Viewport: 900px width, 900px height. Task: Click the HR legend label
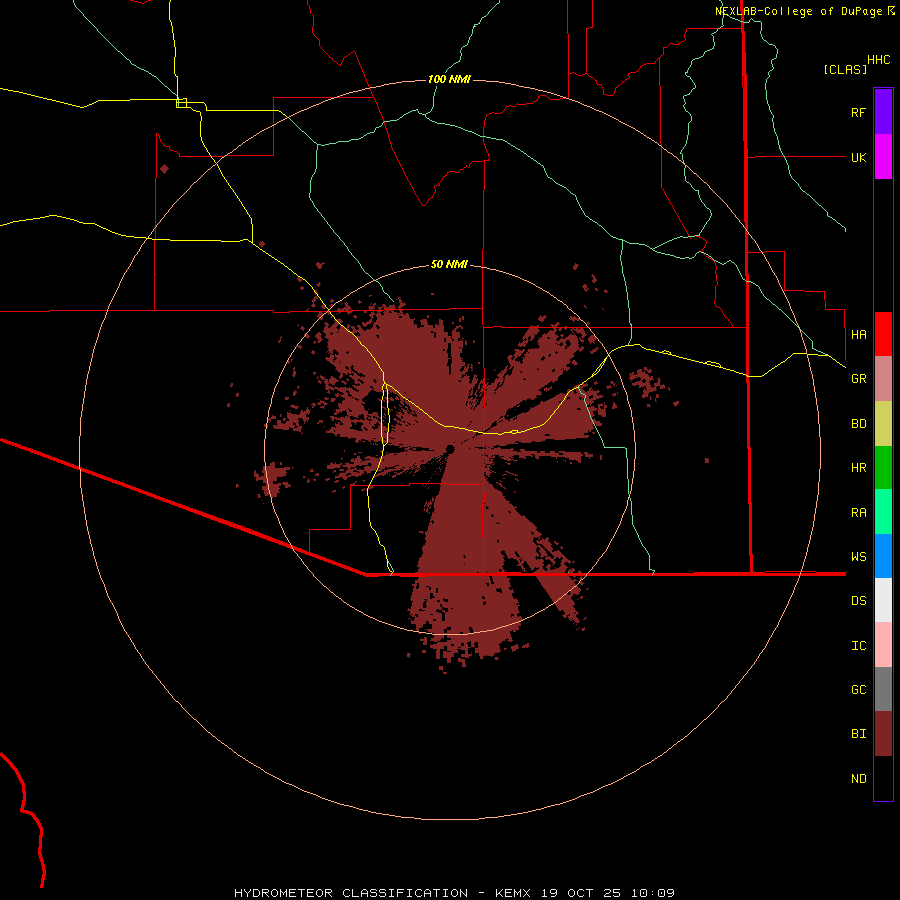858,468
